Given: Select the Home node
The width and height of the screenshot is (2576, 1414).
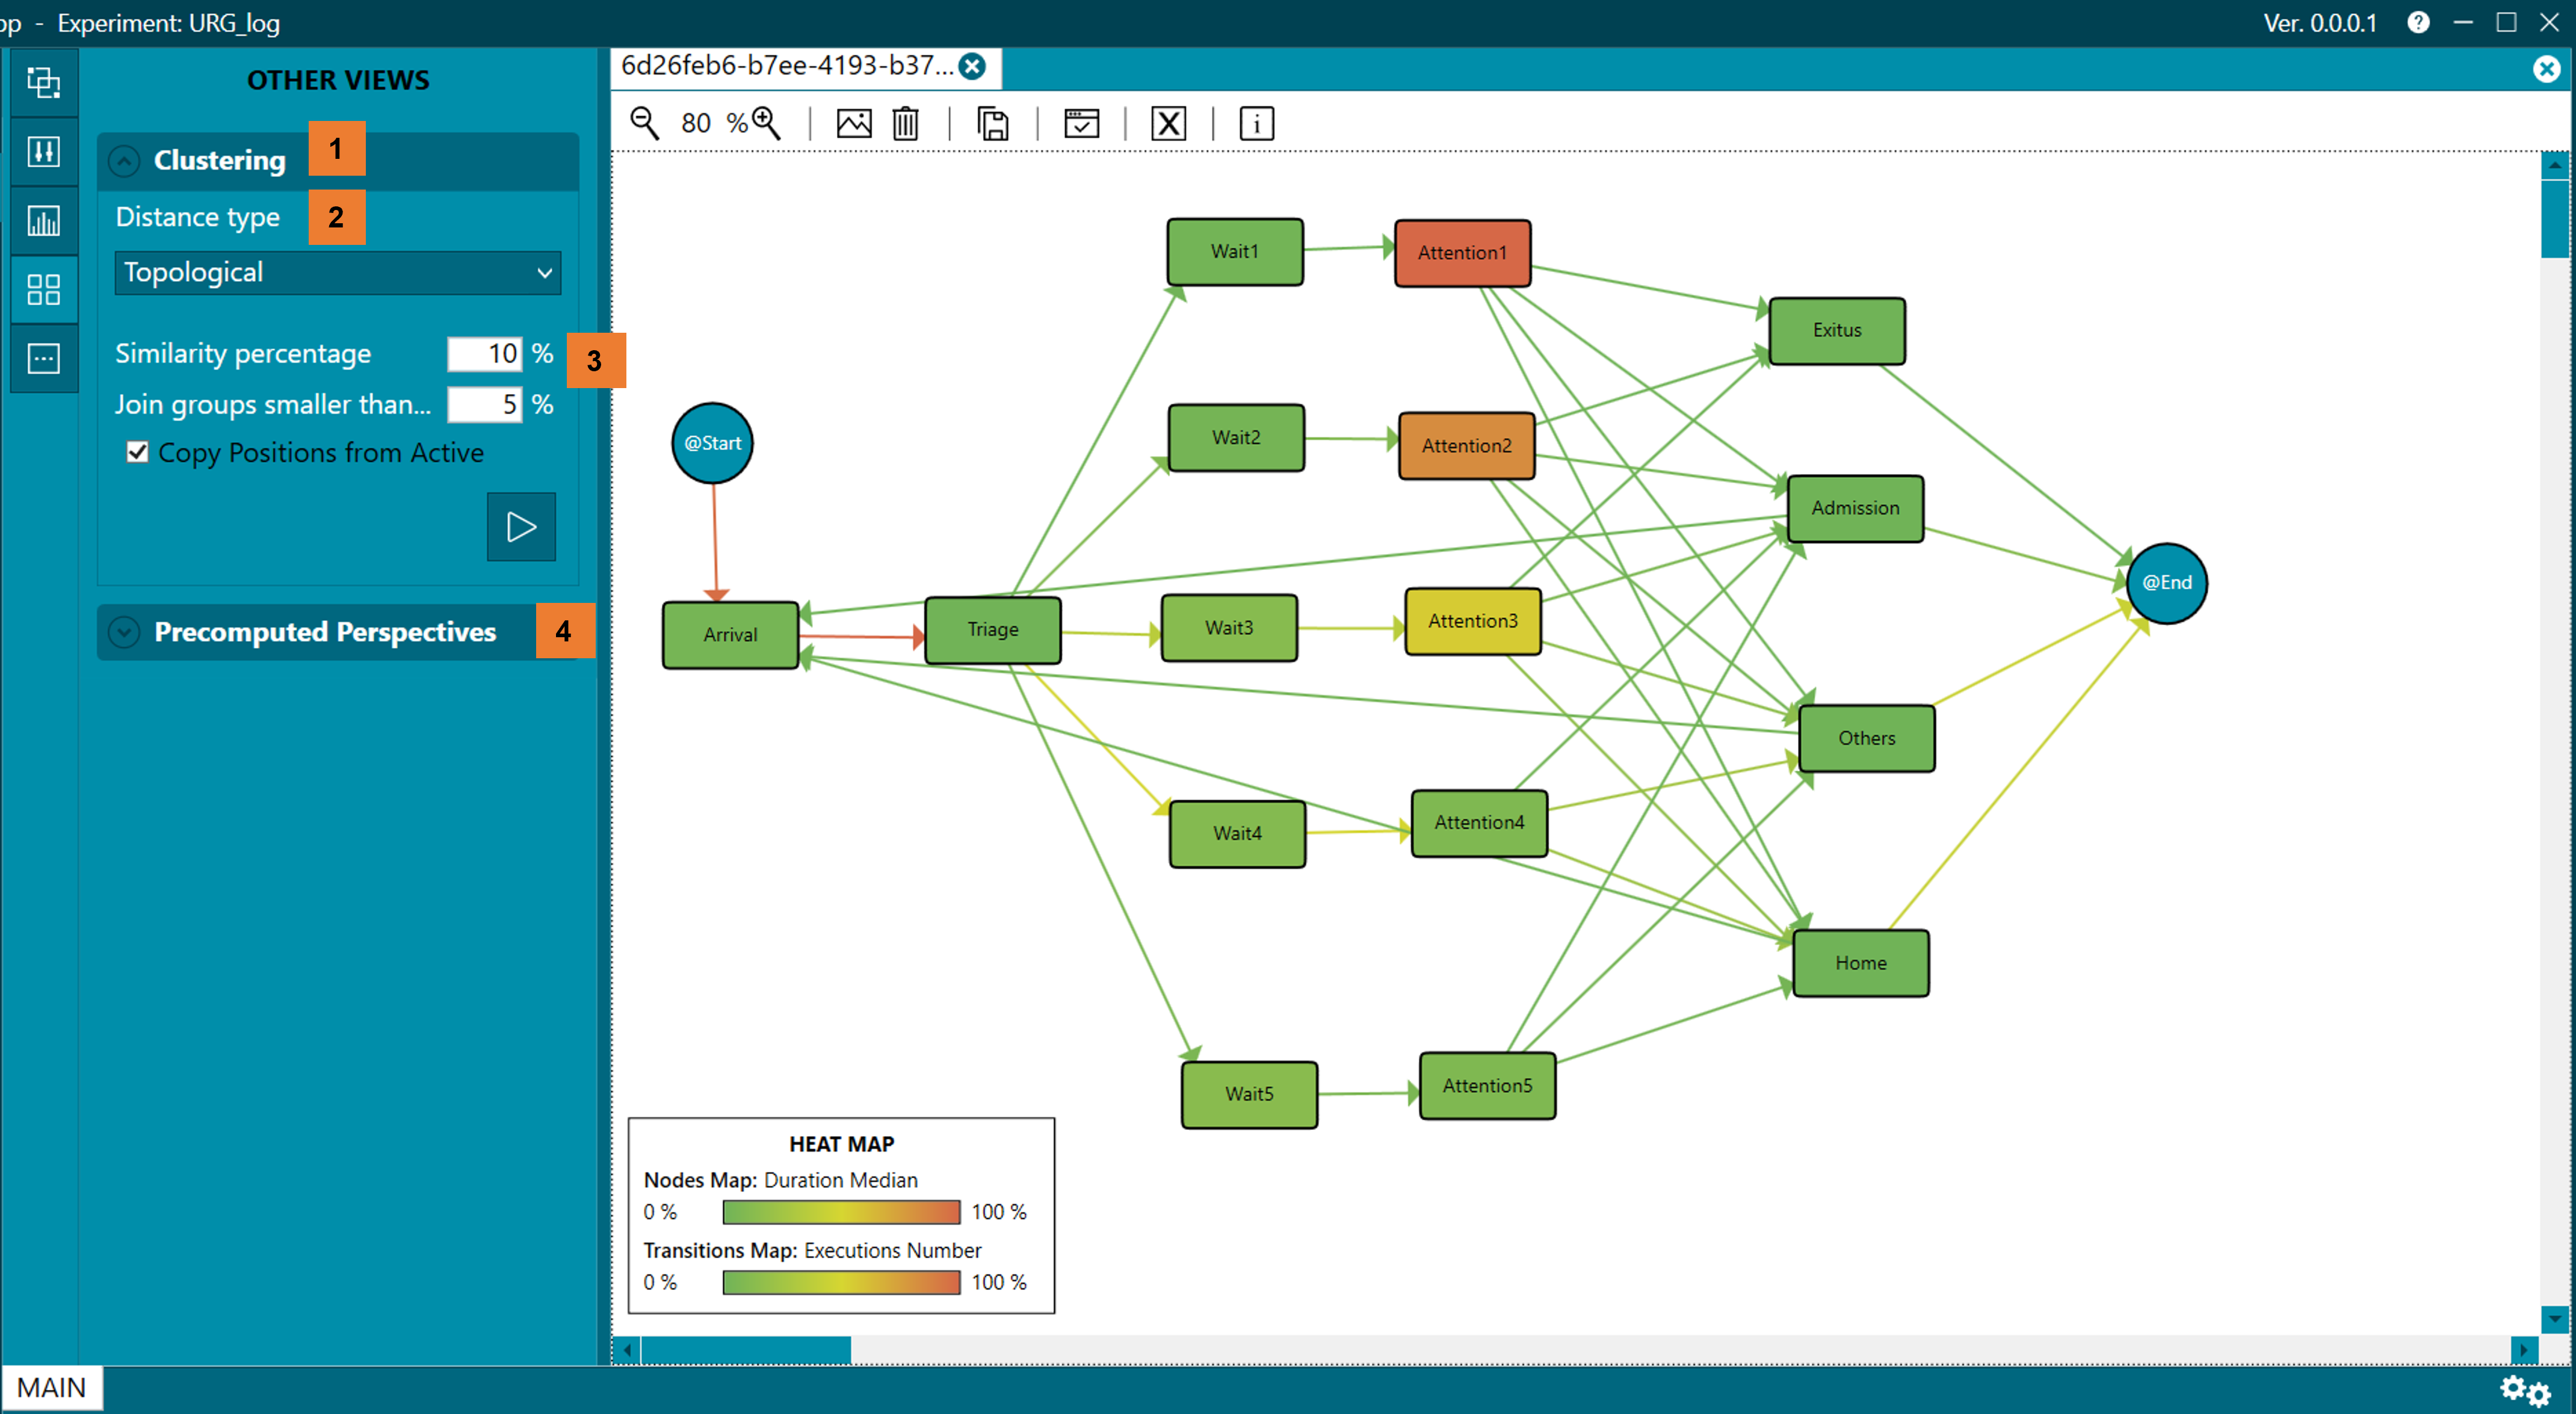Looking at the screenshot, I should click(x=1860, y=963).
